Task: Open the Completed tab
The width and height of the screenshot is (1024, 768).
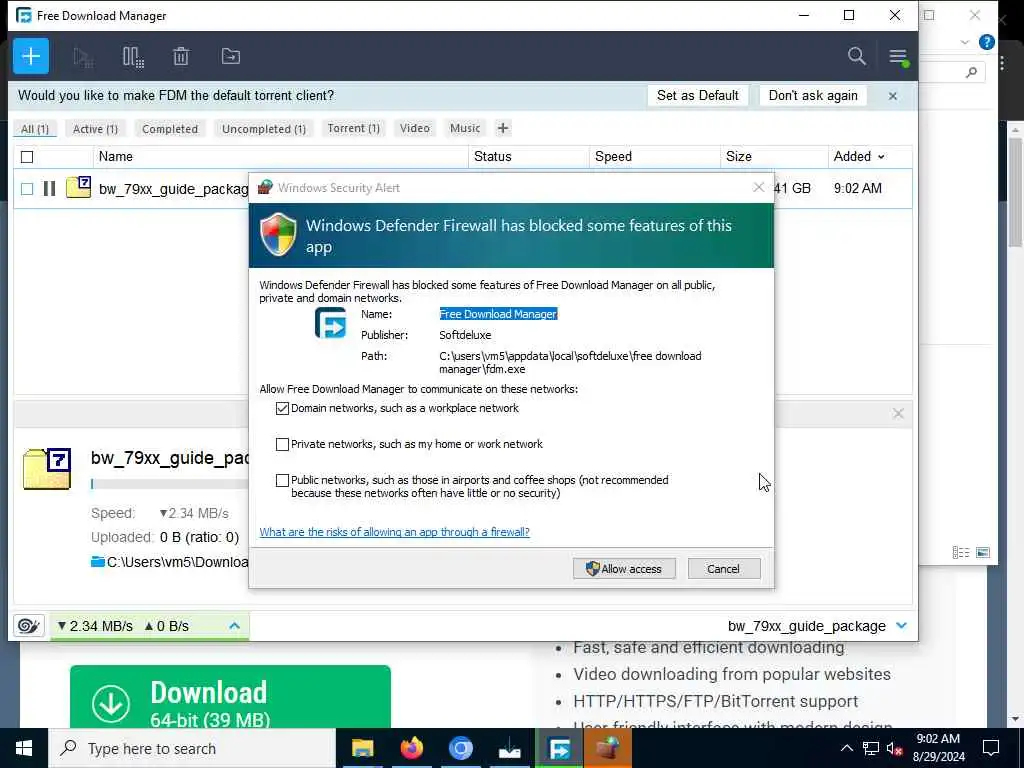Action: click(x=170, y=129)
